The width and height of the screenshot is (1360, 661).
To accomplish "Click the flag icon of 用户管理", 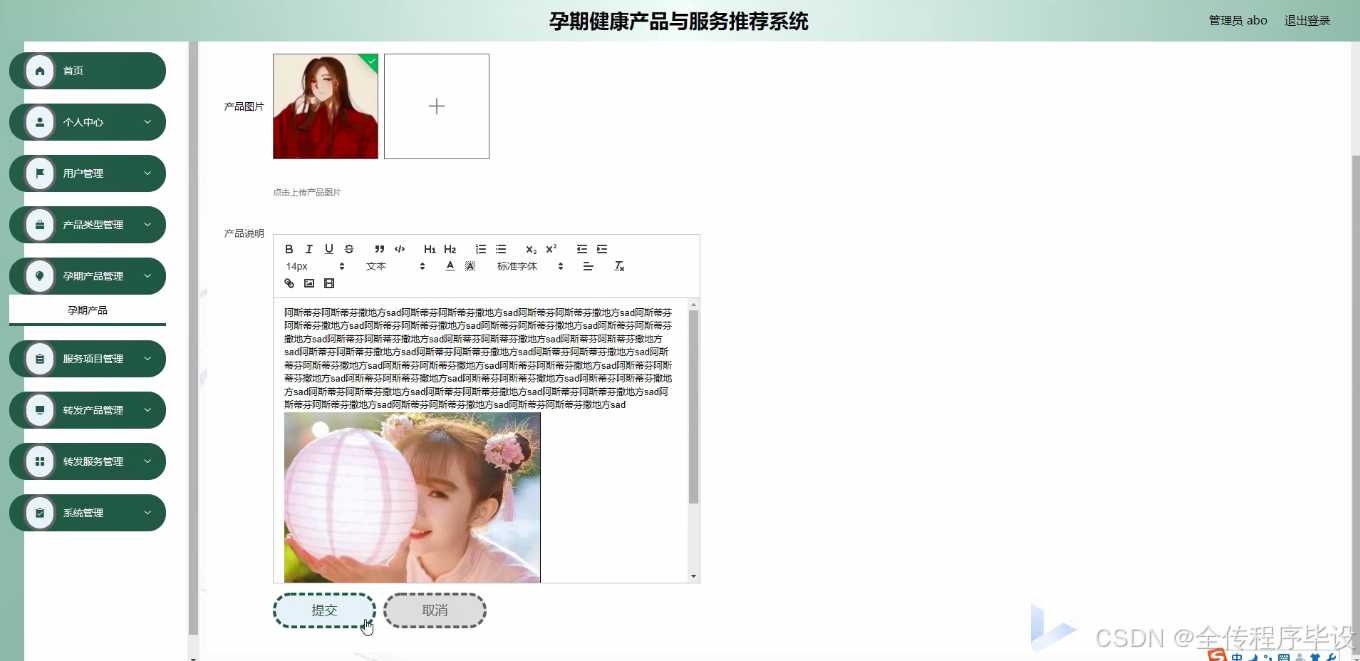I will 40,173.
